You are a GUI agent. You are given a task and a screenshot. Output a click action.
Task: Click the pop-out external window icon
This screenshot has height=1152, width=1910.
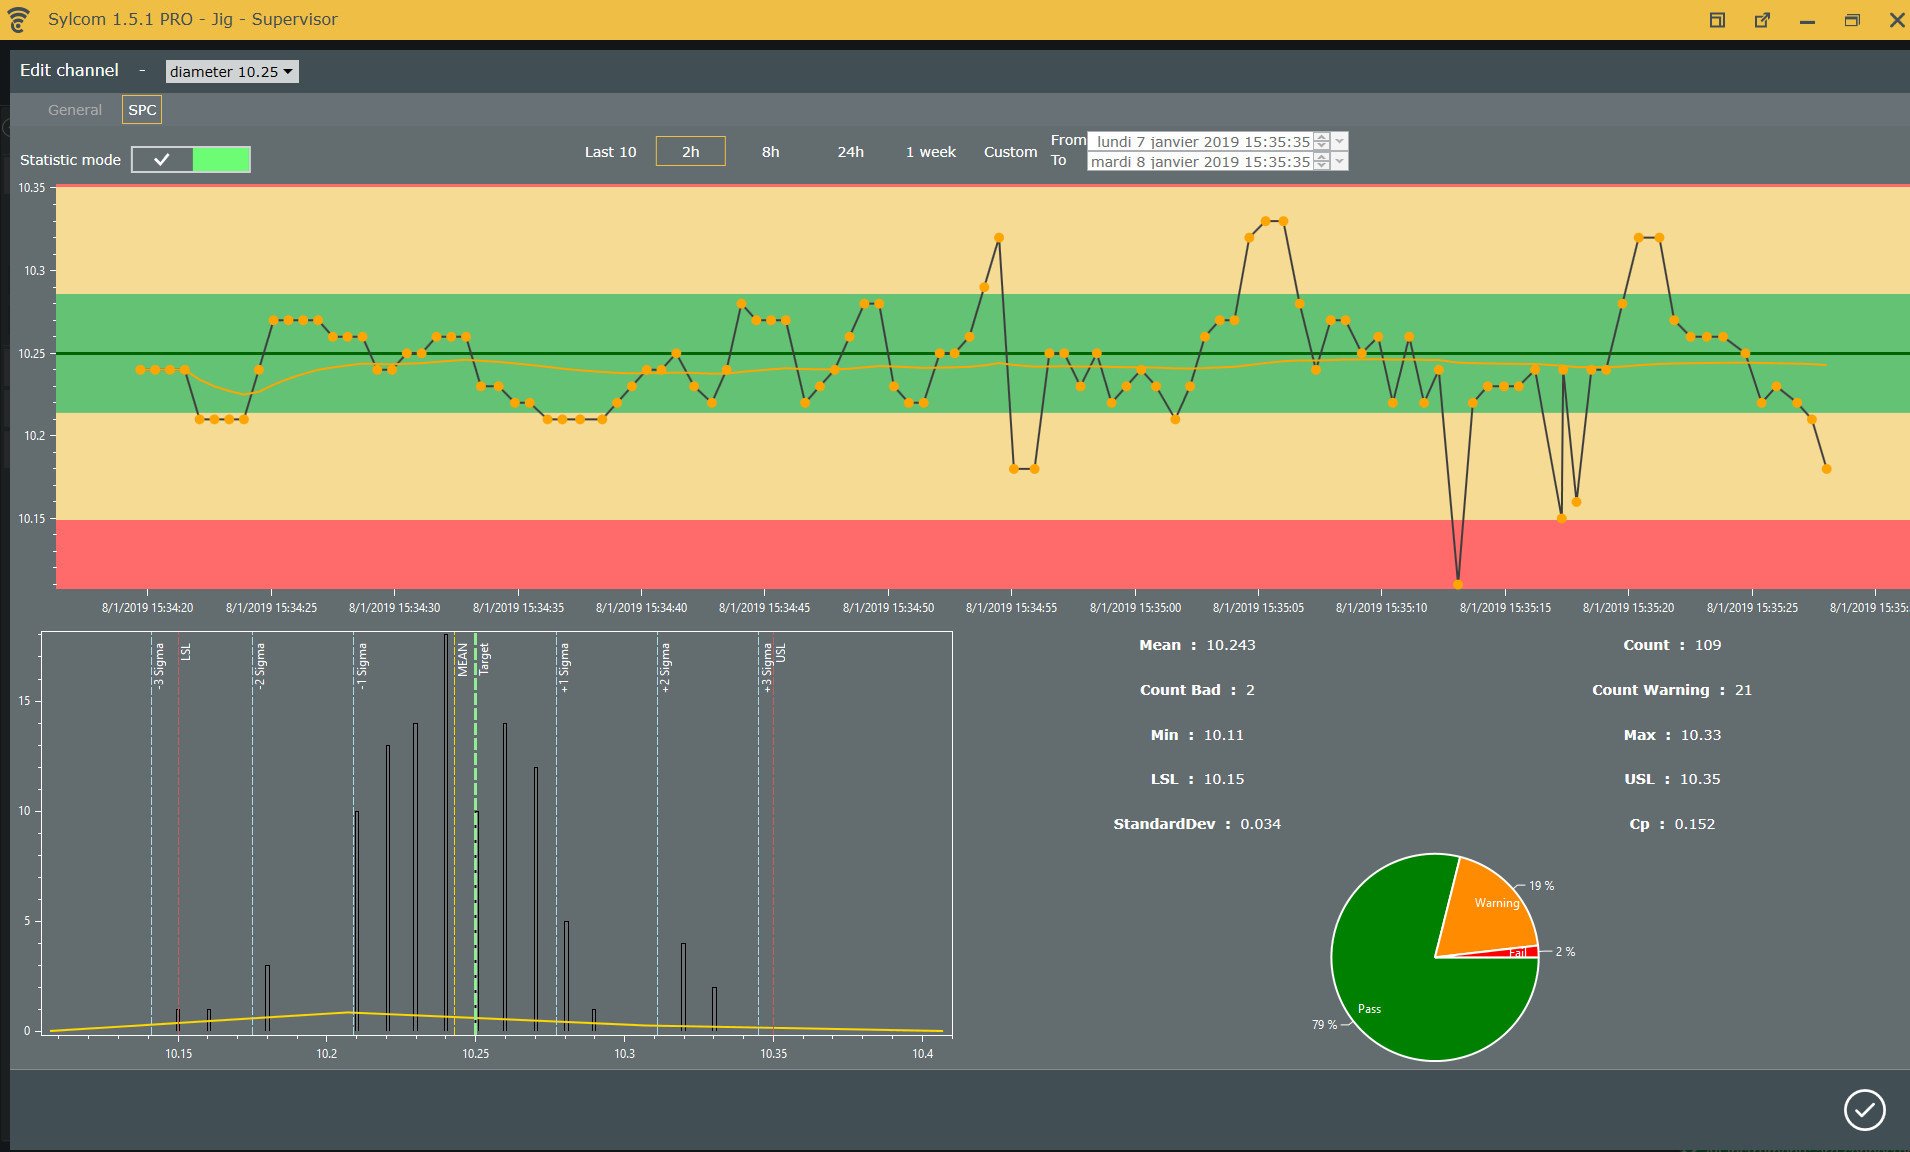(1762, 20)
